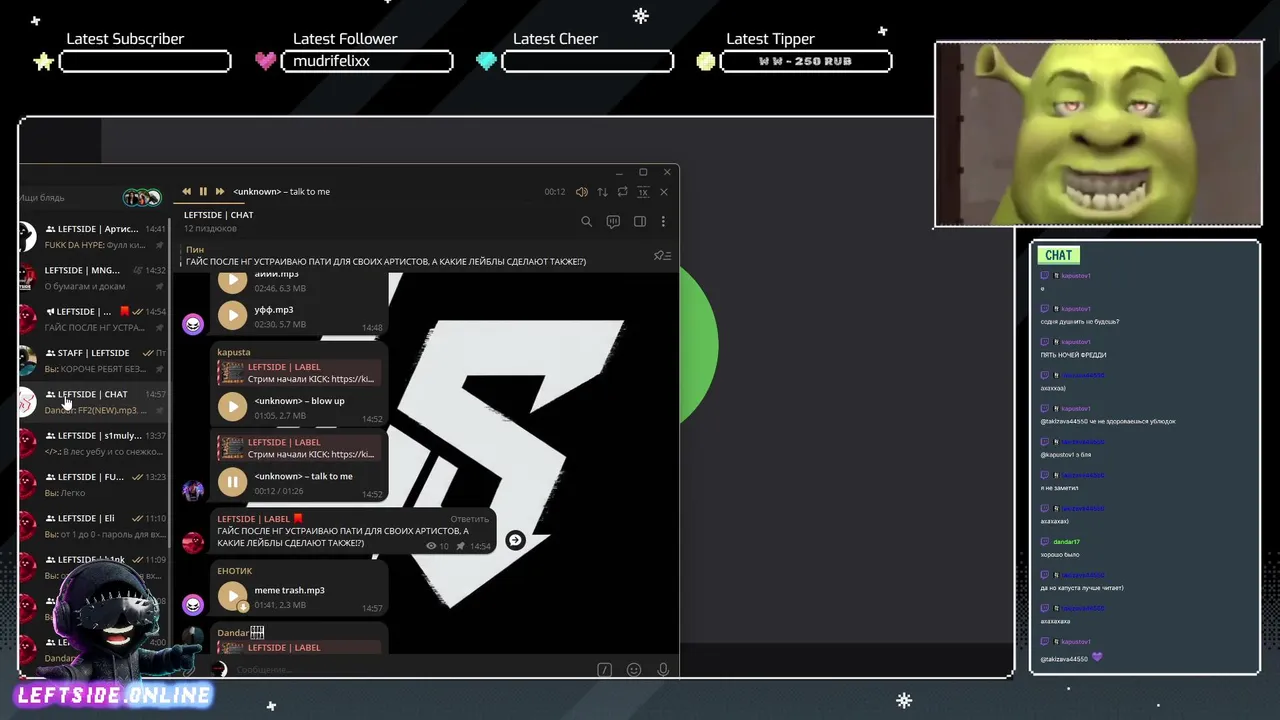Pause the talk to me message audio
This screenshot has height=720, width=1280.
click(x=233, y=482)
